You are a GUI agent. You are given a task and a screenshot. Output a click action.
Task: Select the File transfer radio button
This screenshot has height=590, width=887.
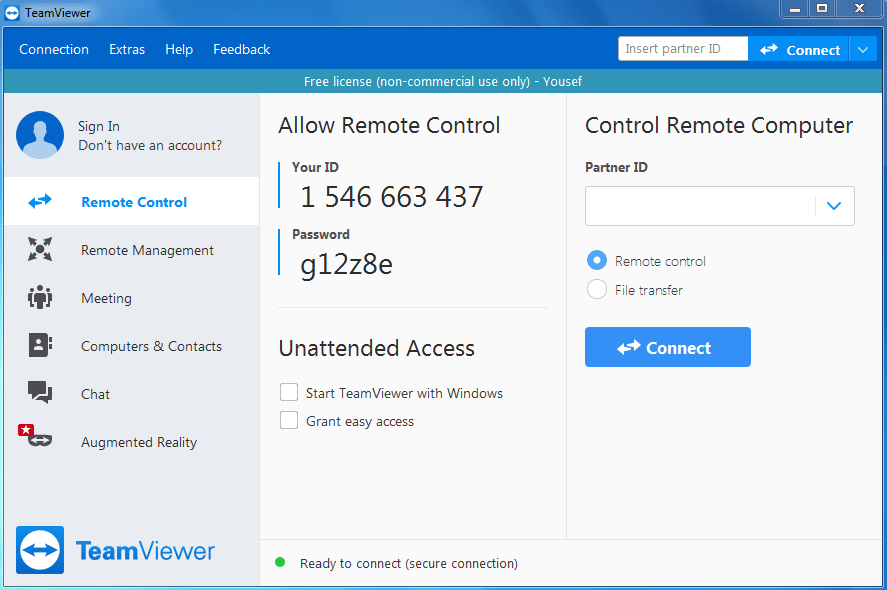[x=597, y=290]
